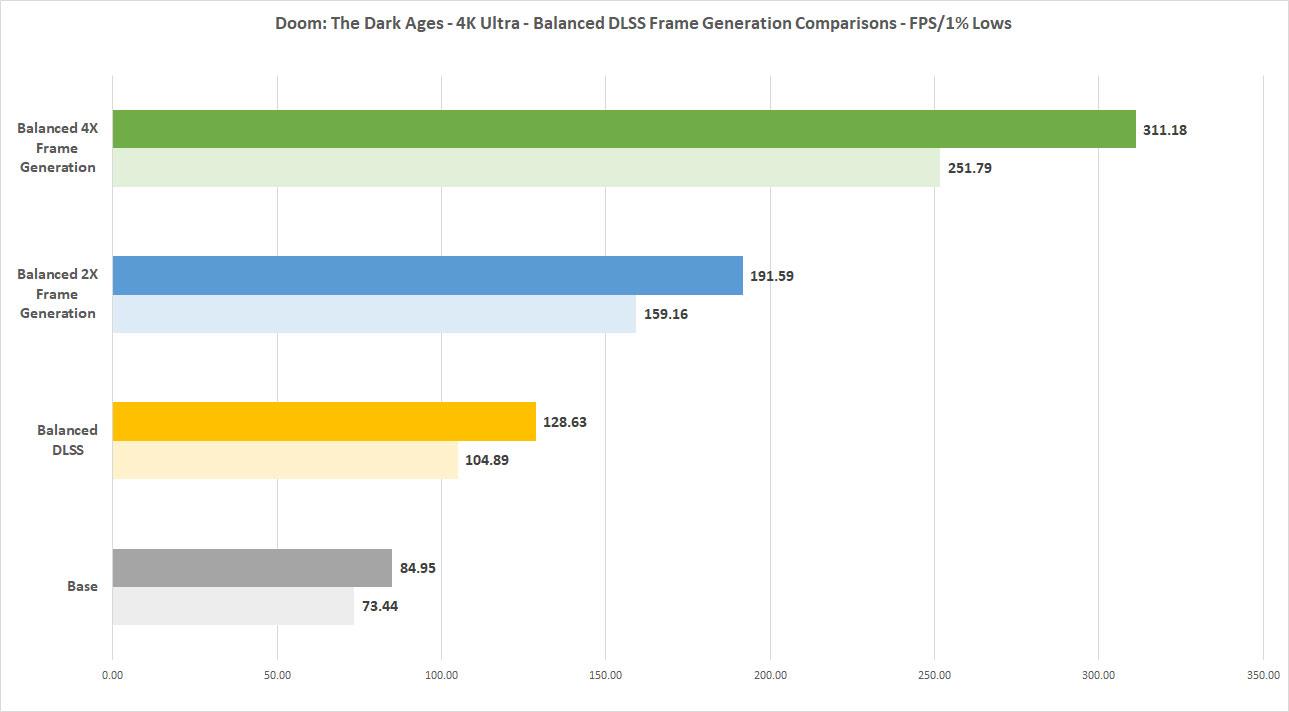The width and height of the screenshot is (1289, 712).
Task: Click the blue Balanced 2X FPS bar
Action: click(x=427, y=275)
